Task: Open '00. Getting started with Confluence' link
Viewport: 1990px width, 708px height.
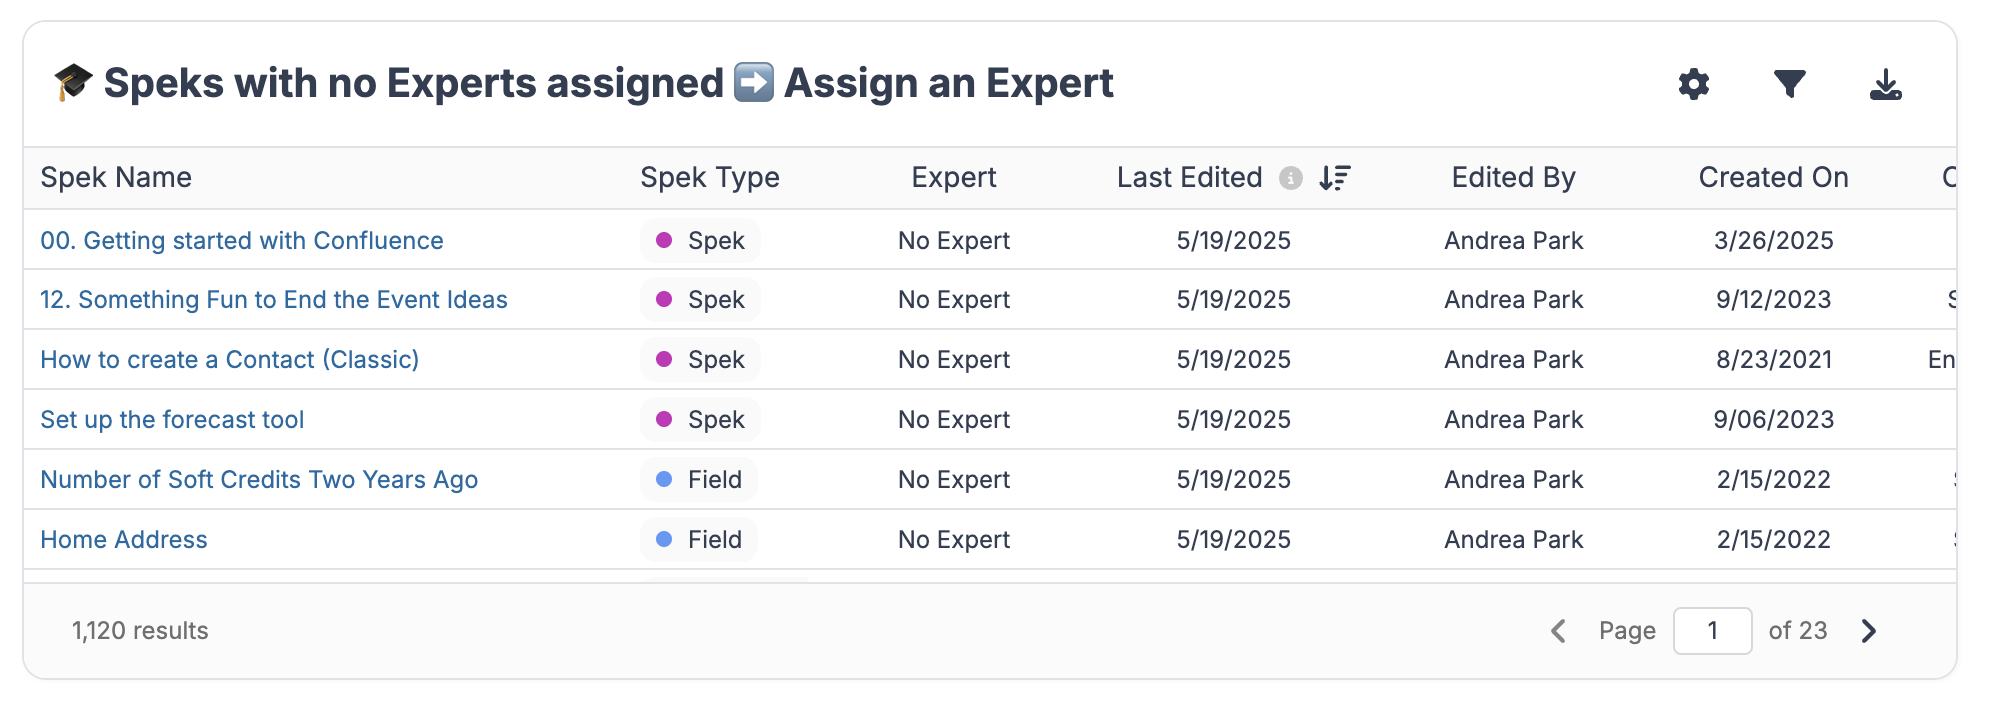Action: pos(241,240)
